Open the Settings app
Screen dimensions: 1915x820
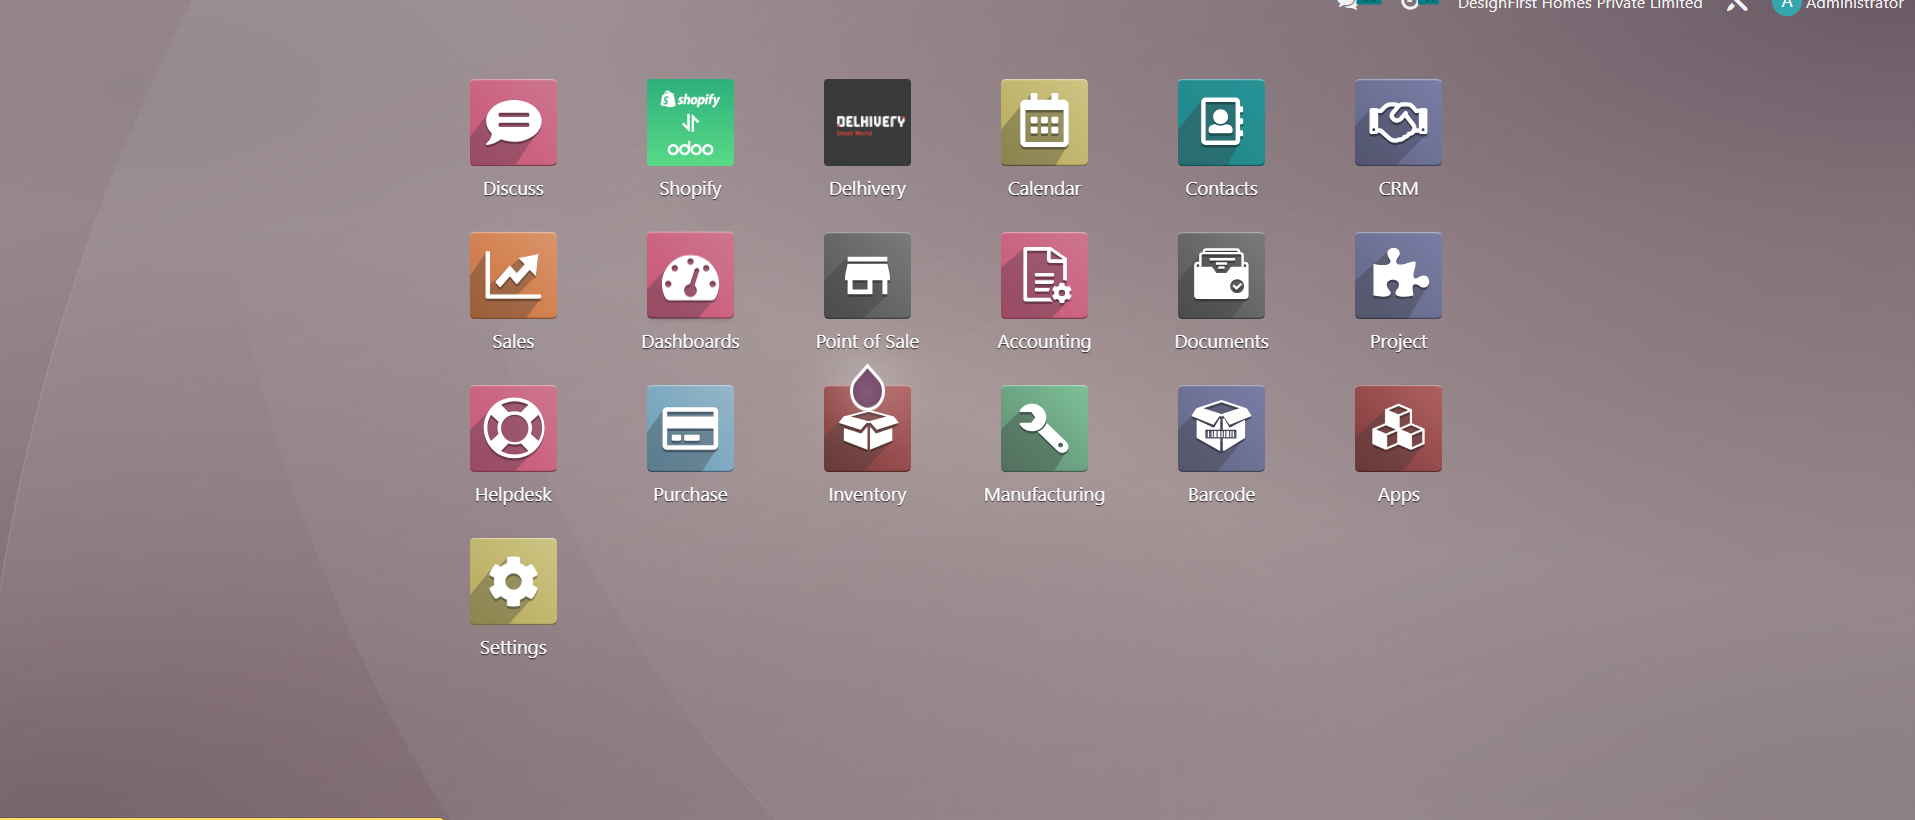click(x=513, y=582)
